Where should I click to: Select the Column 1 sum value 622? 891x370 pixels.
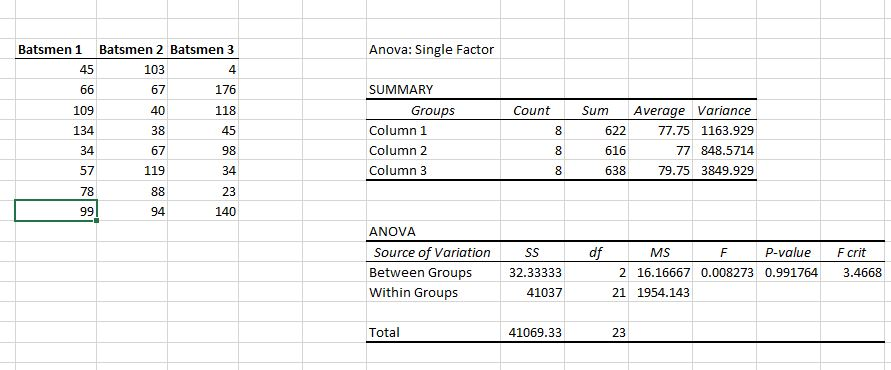(596, 131)
